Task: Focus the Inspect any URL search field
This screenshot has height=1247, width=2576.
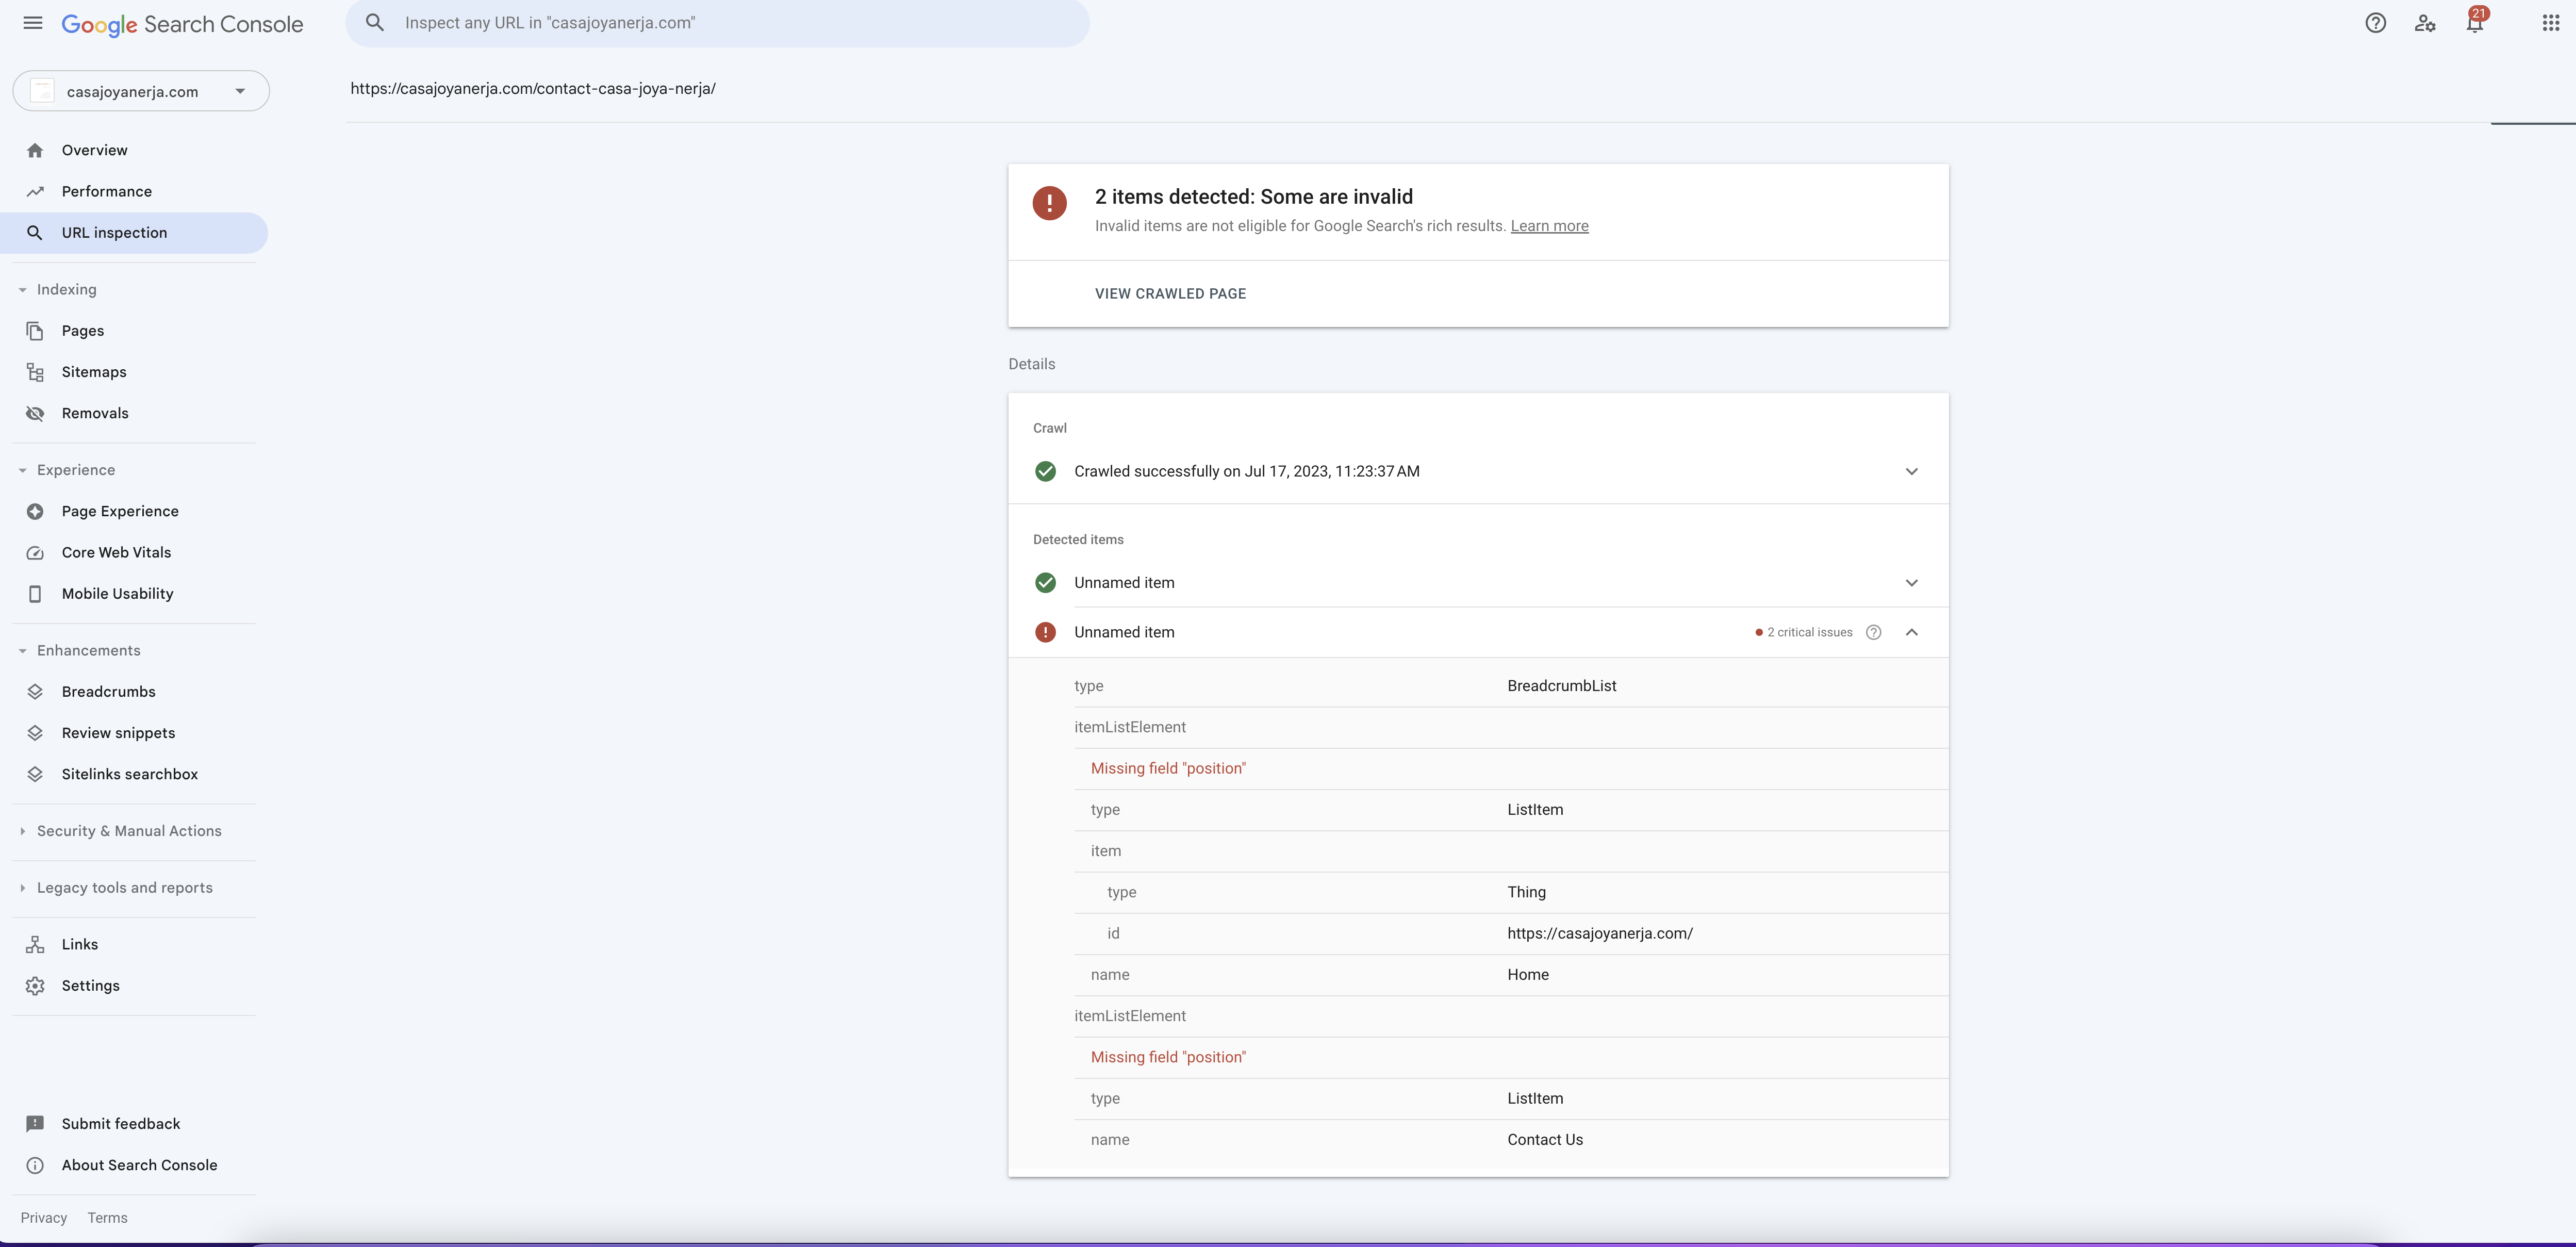Action: tap(717, 23)
